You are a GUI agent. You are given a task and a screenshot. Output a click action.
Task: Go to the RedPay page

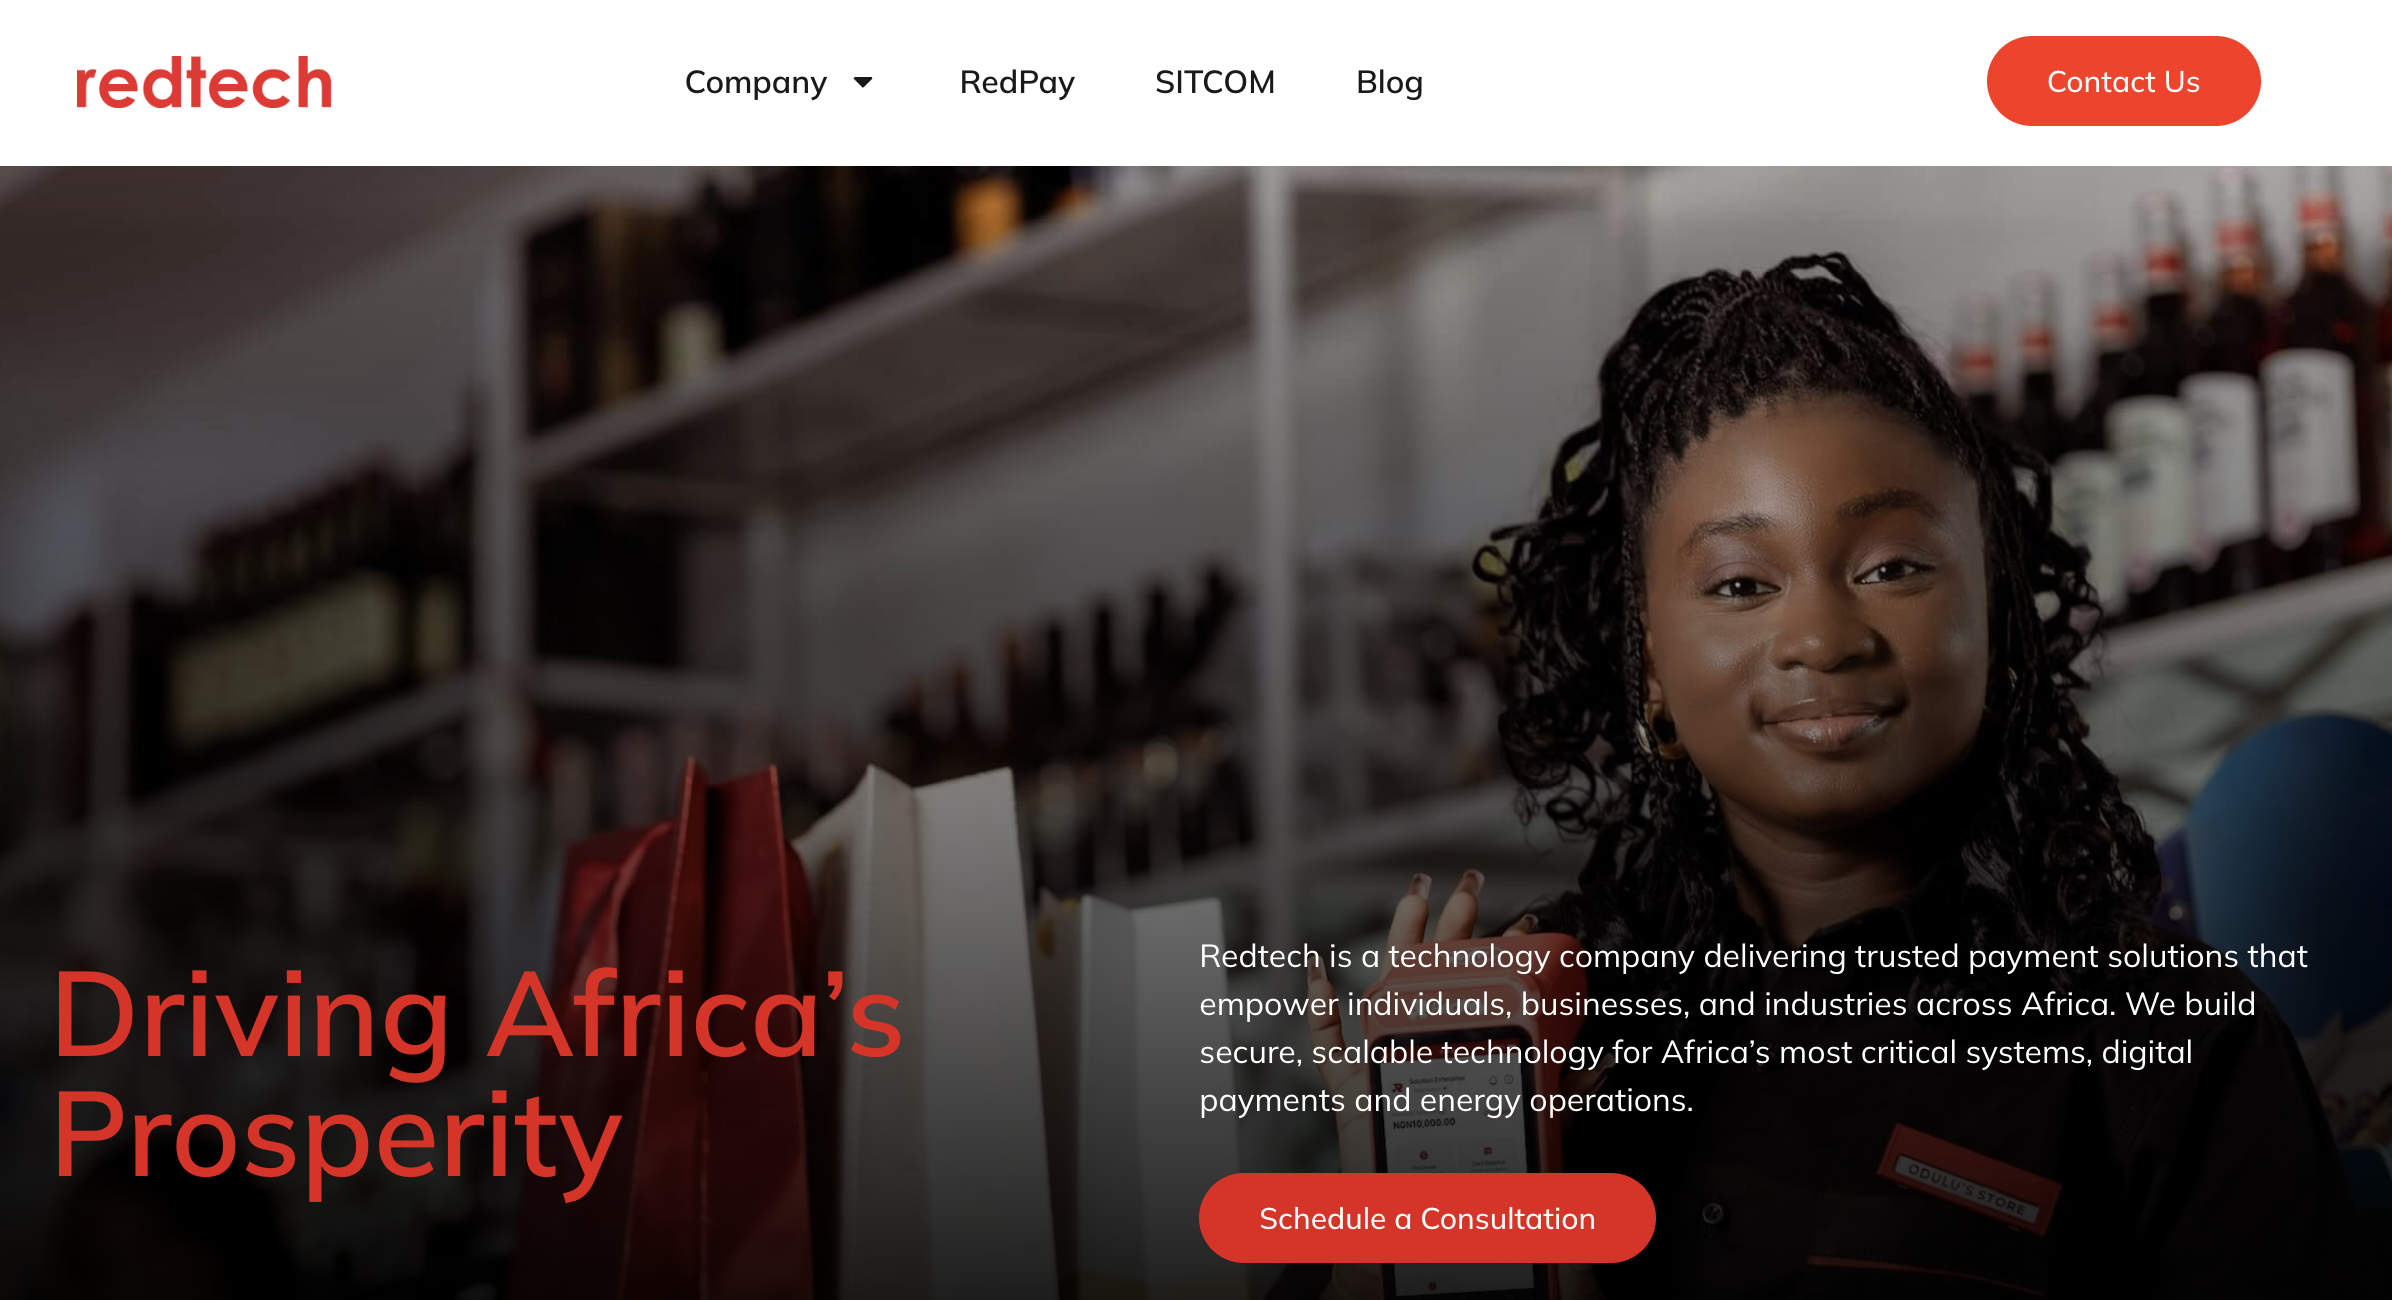click(1017, 82)
